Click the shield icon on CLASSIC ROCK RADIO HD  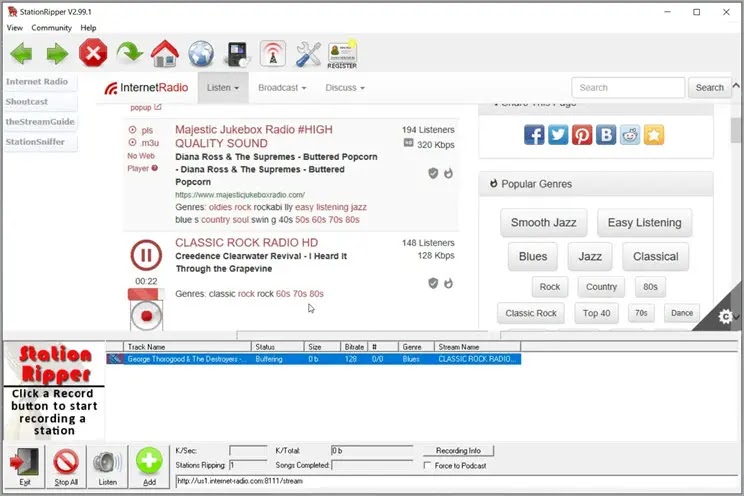point(433,283)
